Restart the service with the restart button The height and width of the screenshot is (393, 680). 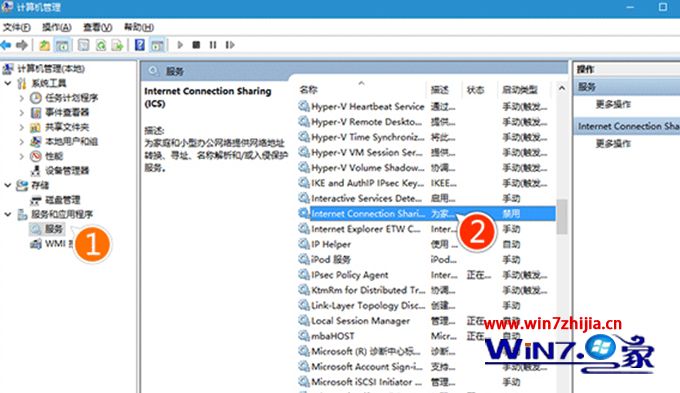tap(230, 45)
